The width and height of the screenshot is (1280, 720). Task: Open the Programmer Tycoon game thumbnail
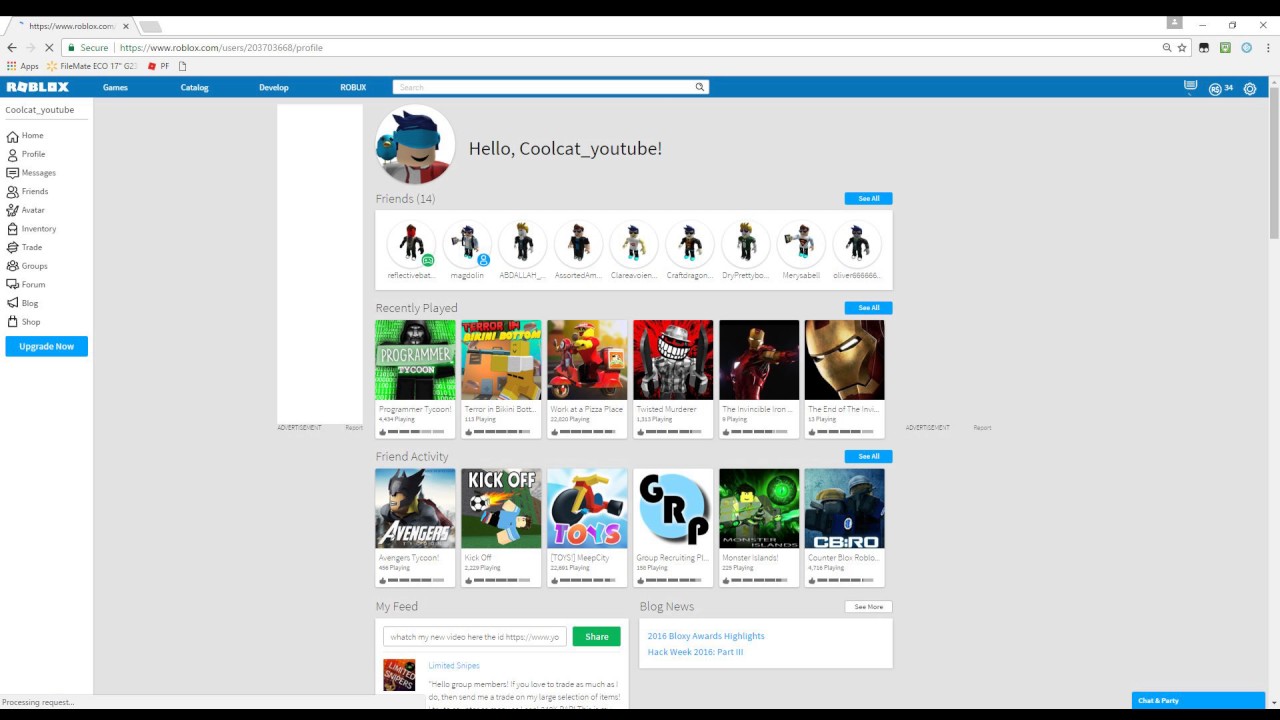[x=415, y=360]
